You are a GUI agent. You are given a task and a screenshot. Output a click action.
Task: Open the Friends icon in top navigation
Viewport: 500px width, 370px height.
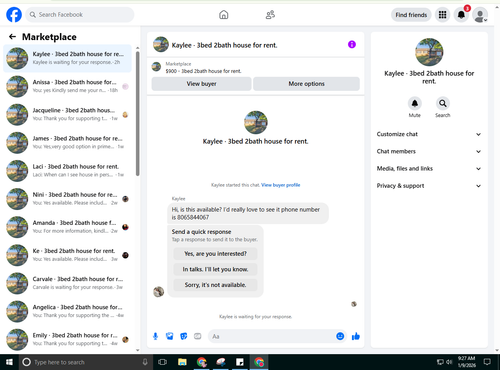pos(270,15)
